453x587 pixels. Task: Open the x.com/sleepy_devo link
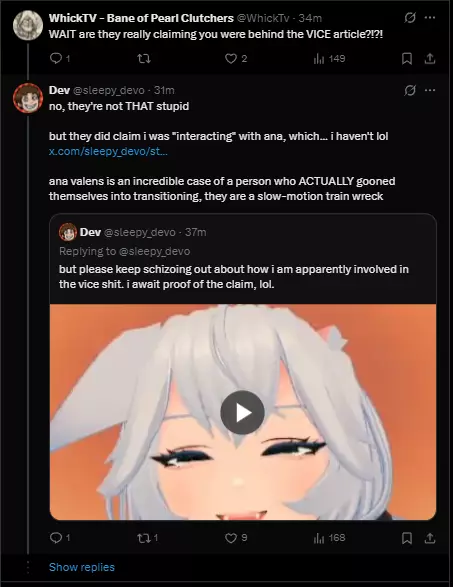(108, 152)
